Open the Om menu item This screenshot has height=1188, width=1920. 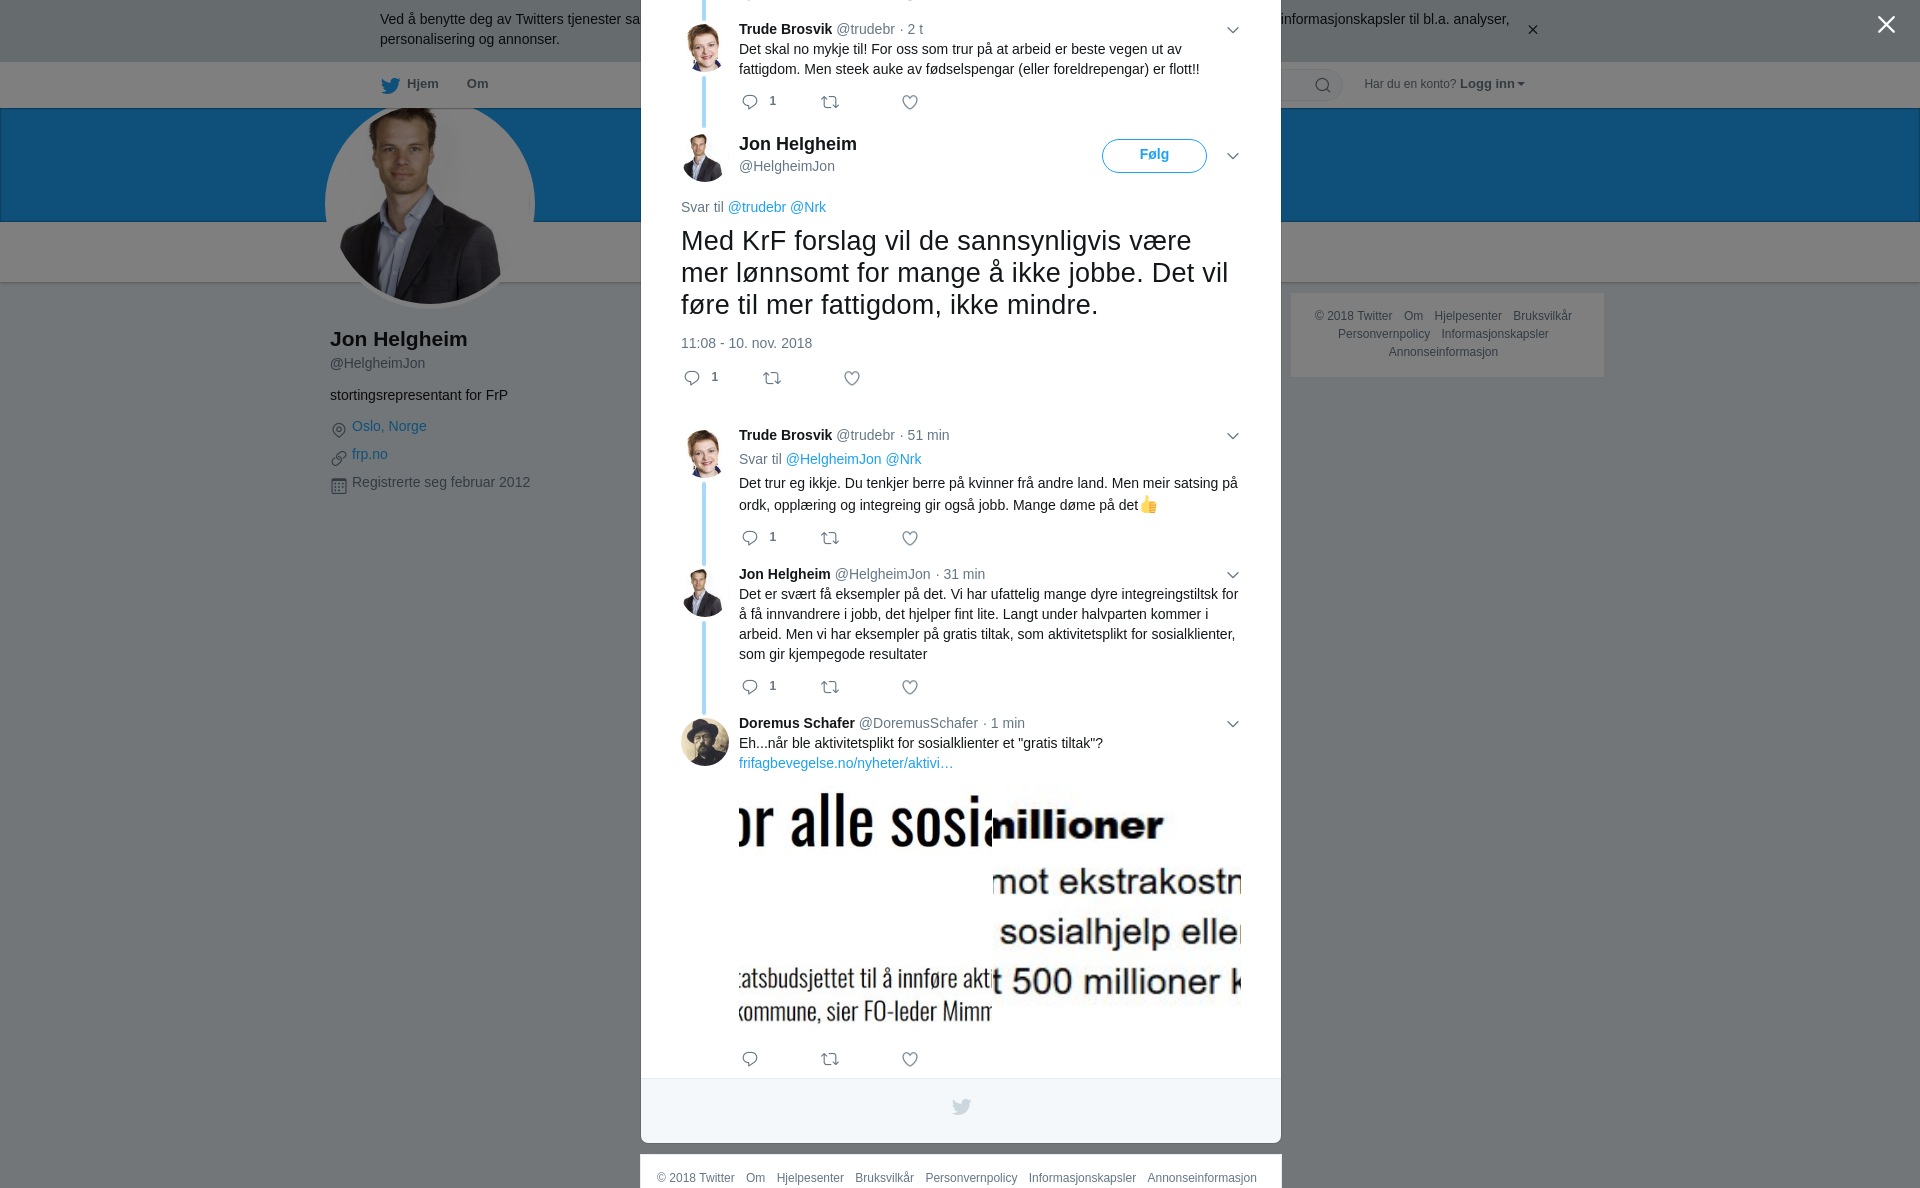477,84
